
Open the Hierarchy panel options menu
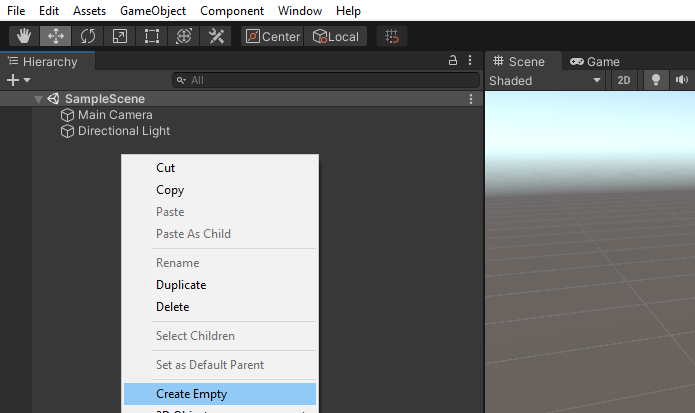(x=470, y=60)
